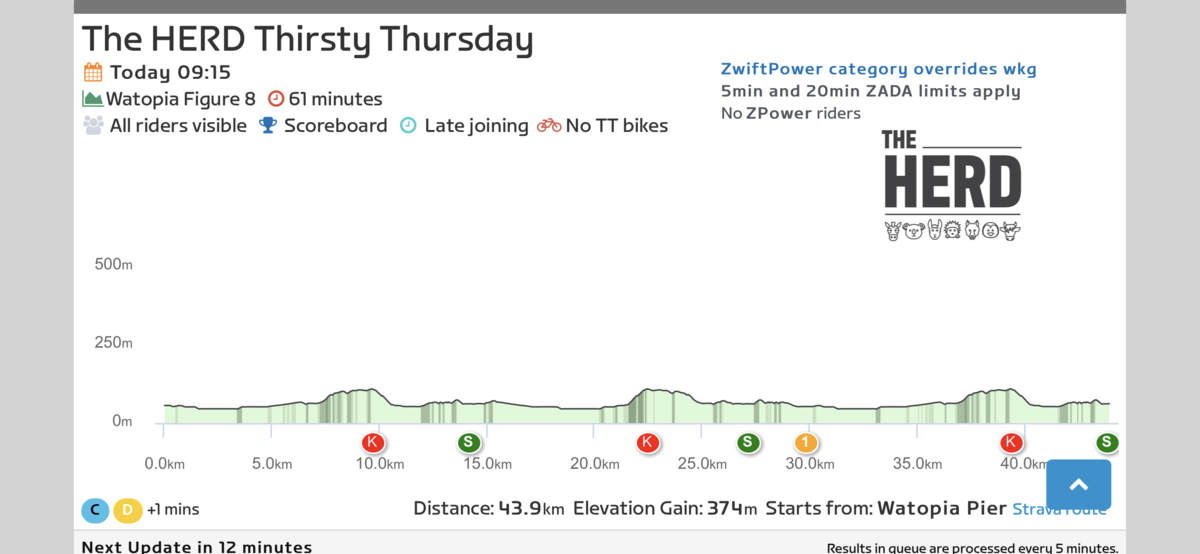The image size is (1200, 554).
Task: Click the green S marker at route end
Action: (x=1106, y=442)
